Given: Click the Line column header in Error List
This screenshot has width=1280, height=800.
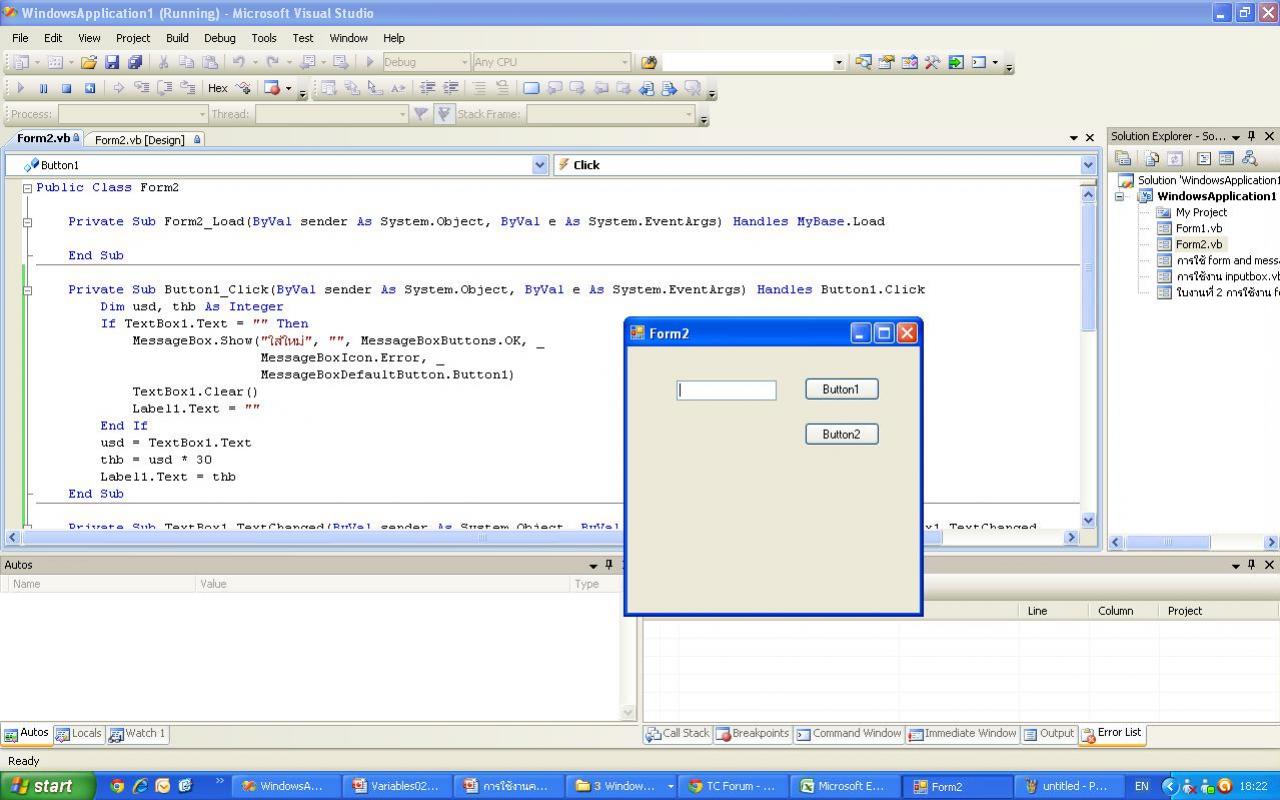Looking at the screenshot, I should pyautogui.click(x=1053, y=611).
